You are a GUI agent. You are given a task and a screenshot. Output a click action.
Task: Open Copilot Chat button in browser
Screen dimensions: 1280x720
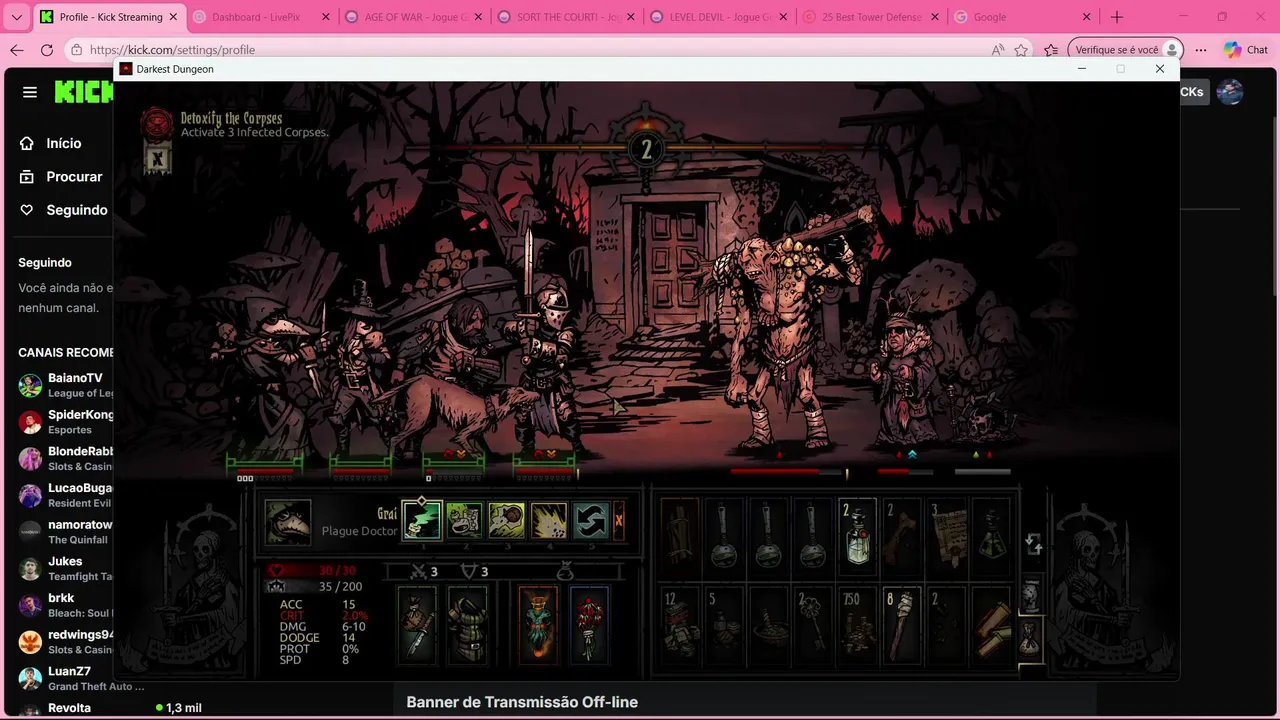tap(1246, 50)
